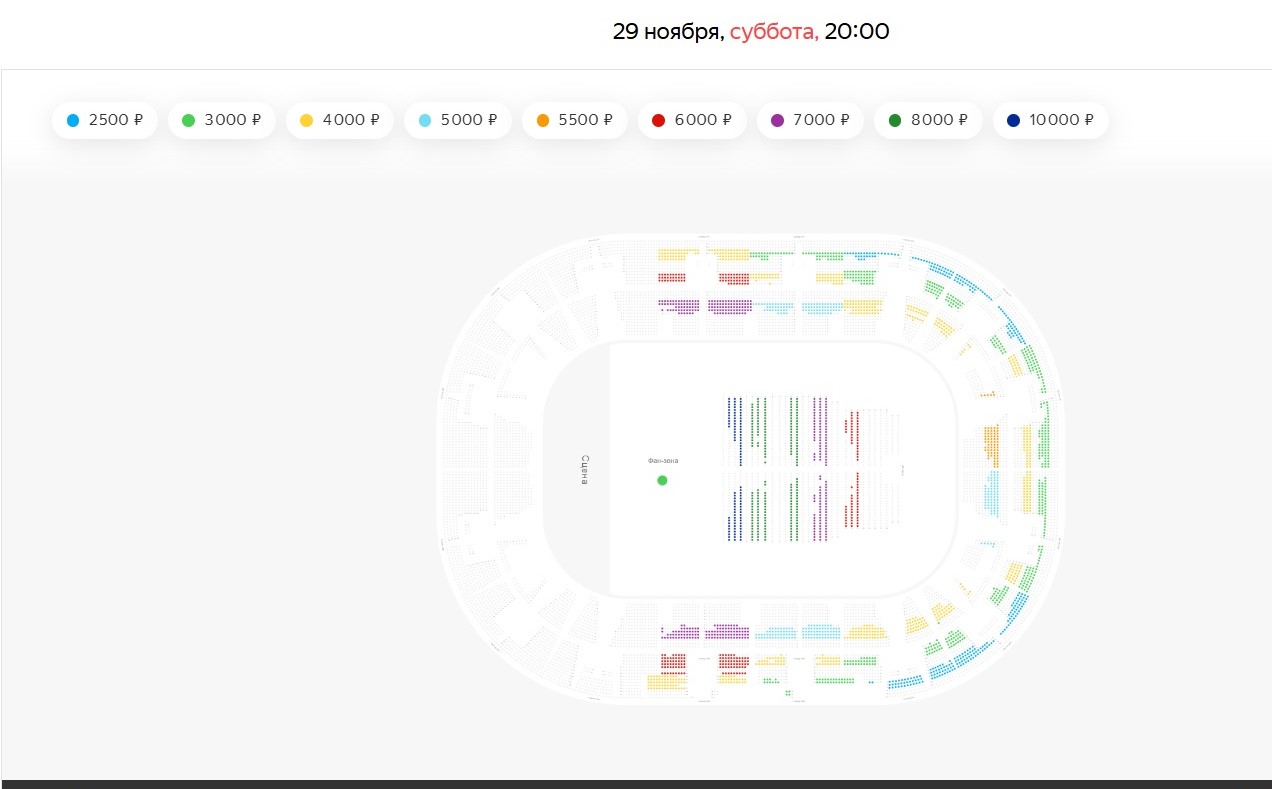Select the green Fan-zone dot
The image size is (1272, 789).
click(662, 481)
